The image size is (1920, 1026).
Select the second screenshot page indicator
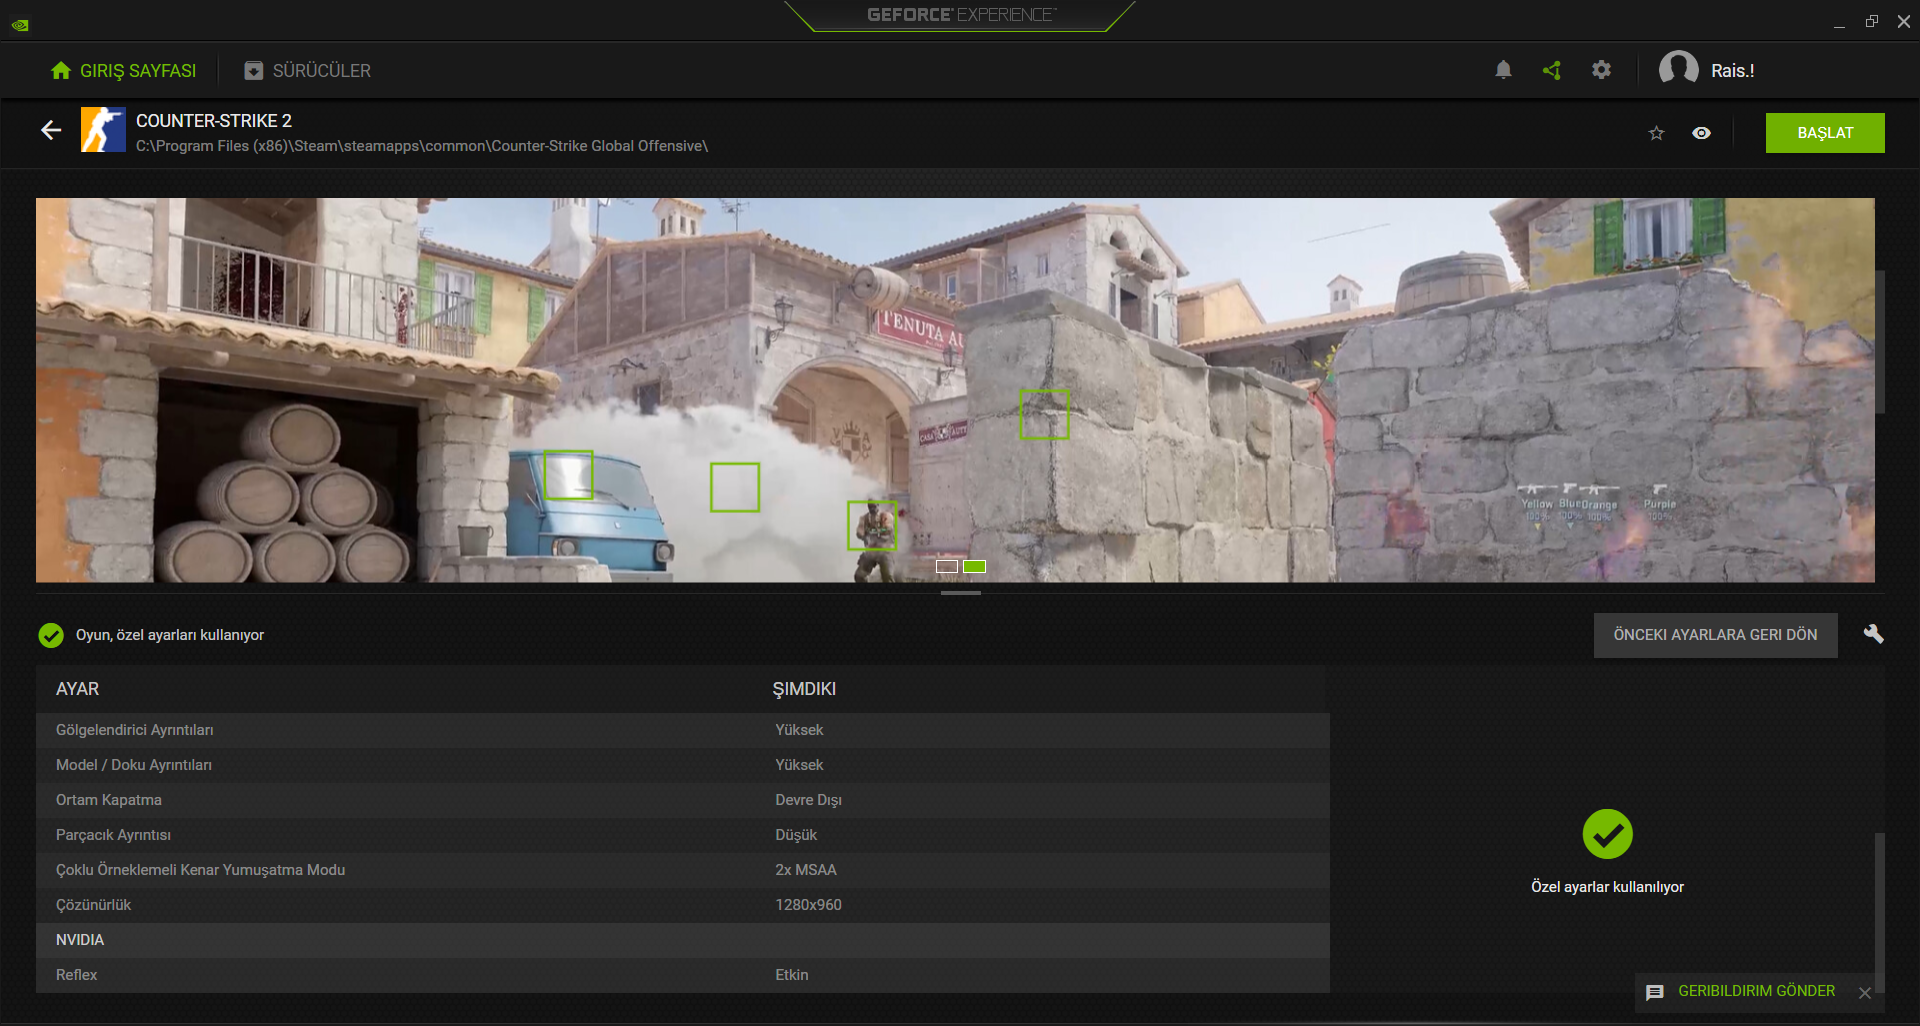click(x=975, y=566)
